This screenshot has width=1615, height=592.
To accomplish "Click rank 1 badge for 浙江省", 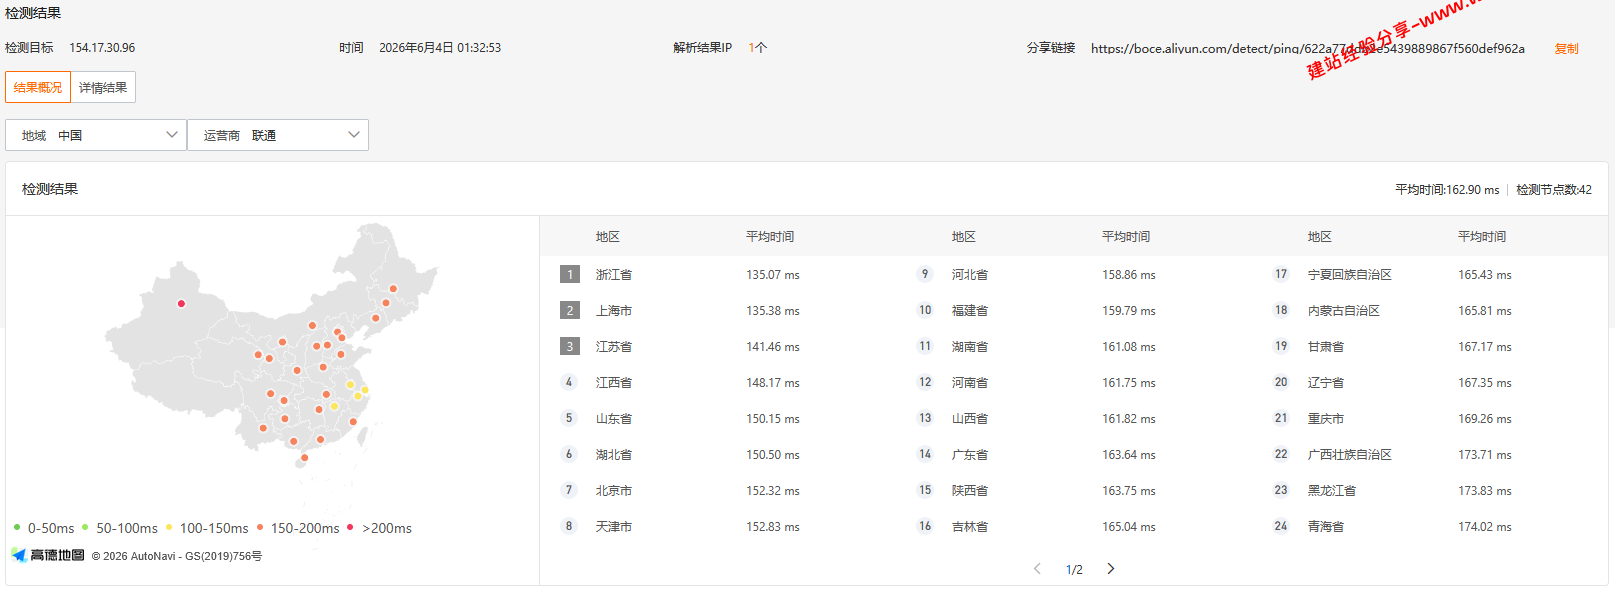I will coord(570,274).
